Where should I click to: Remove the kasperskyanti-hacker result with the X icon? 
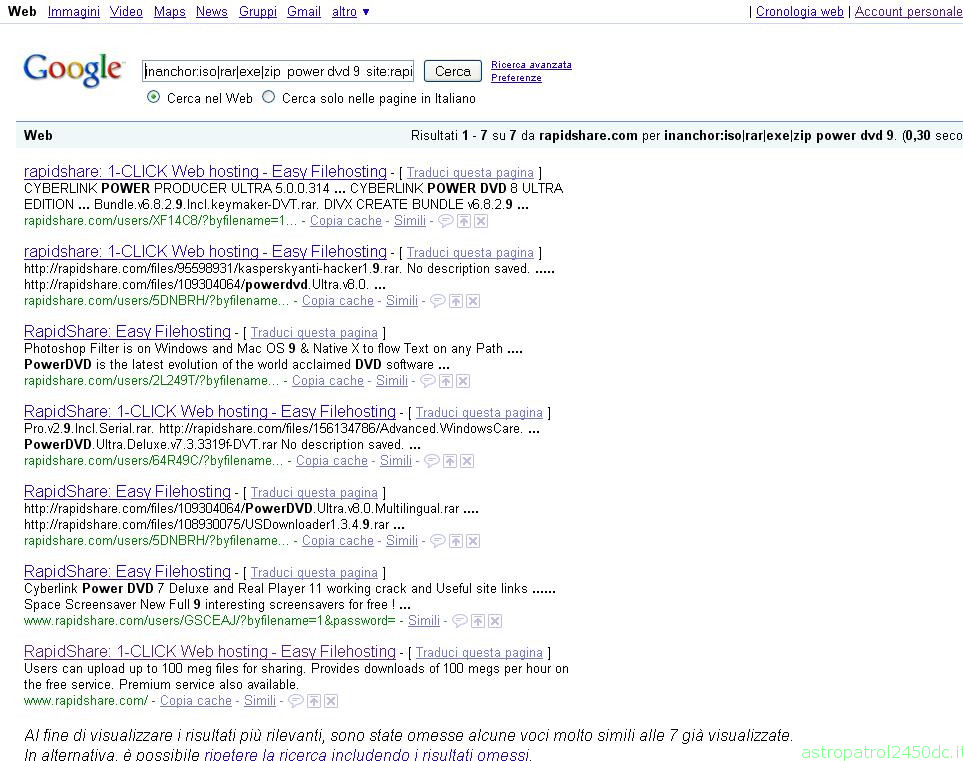coord(473,301)
